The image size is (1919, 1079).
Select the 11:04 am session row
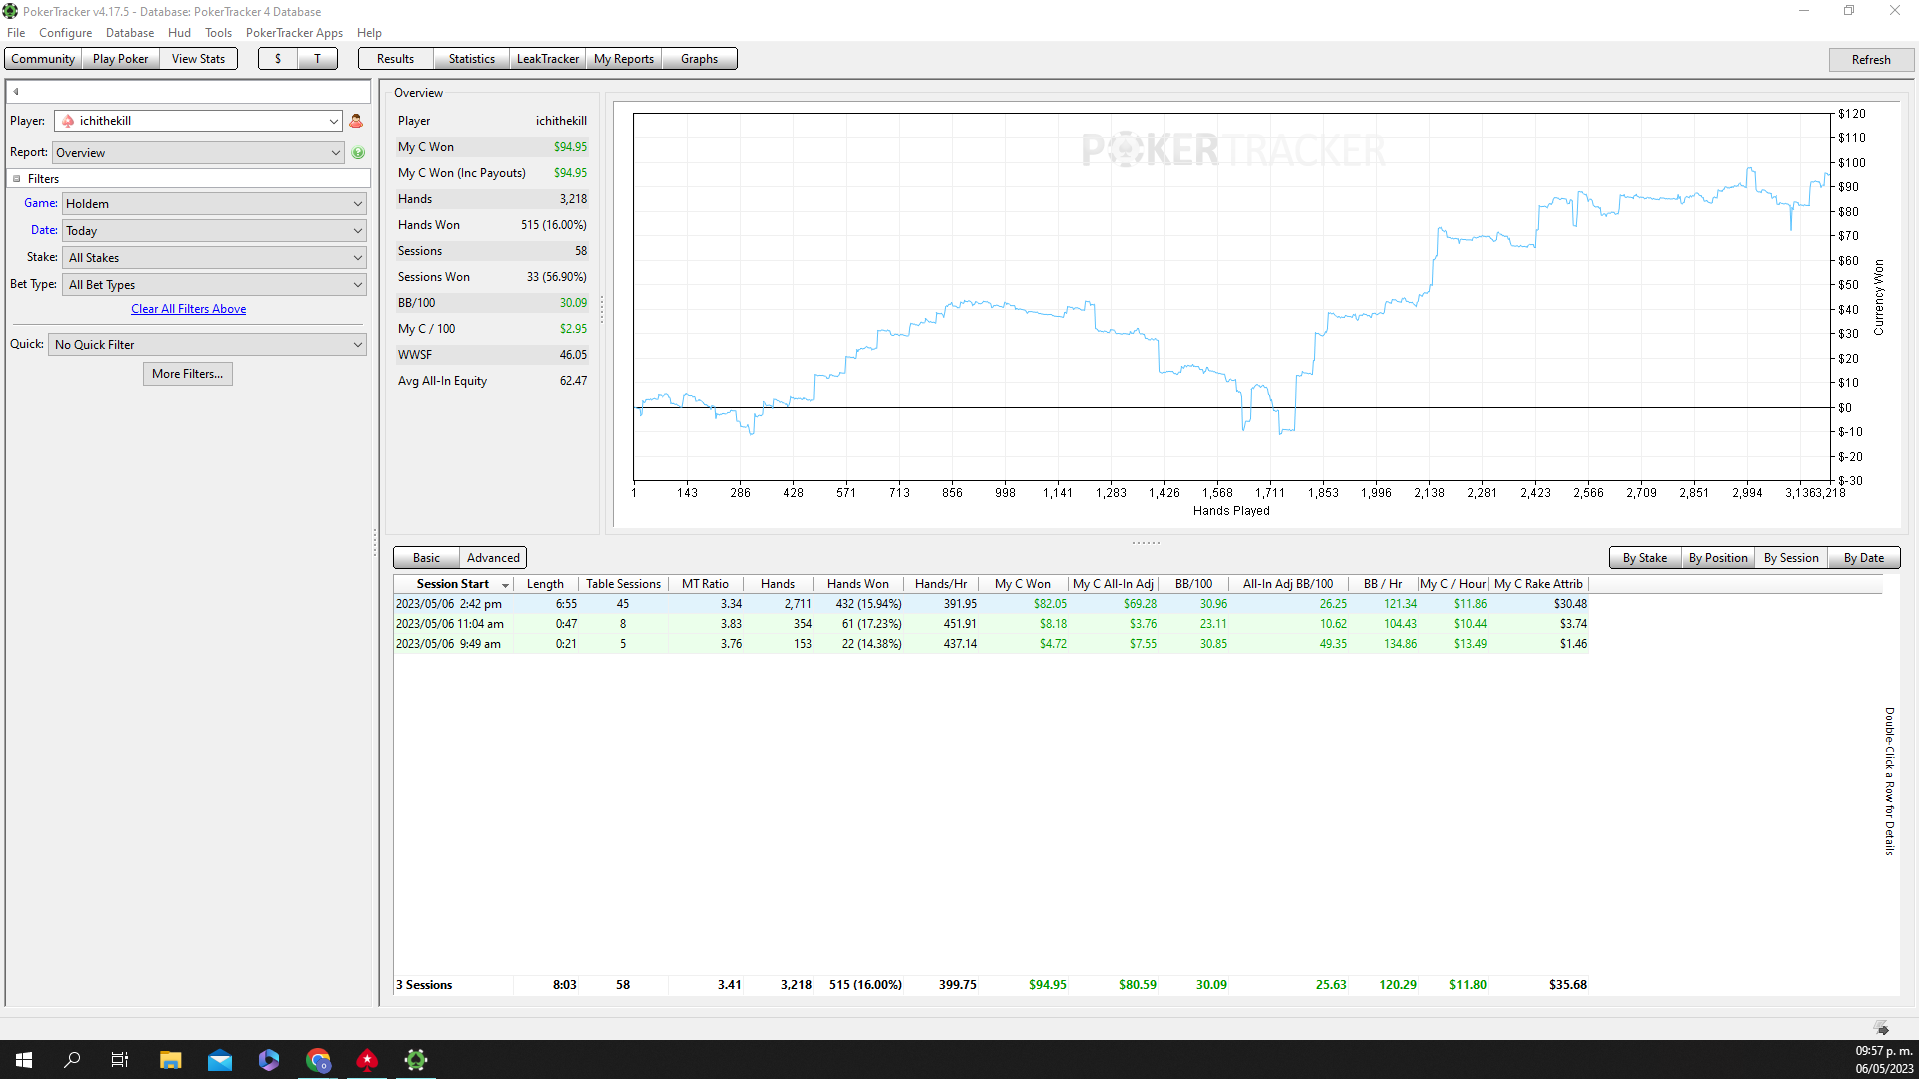tap(990, 624)
